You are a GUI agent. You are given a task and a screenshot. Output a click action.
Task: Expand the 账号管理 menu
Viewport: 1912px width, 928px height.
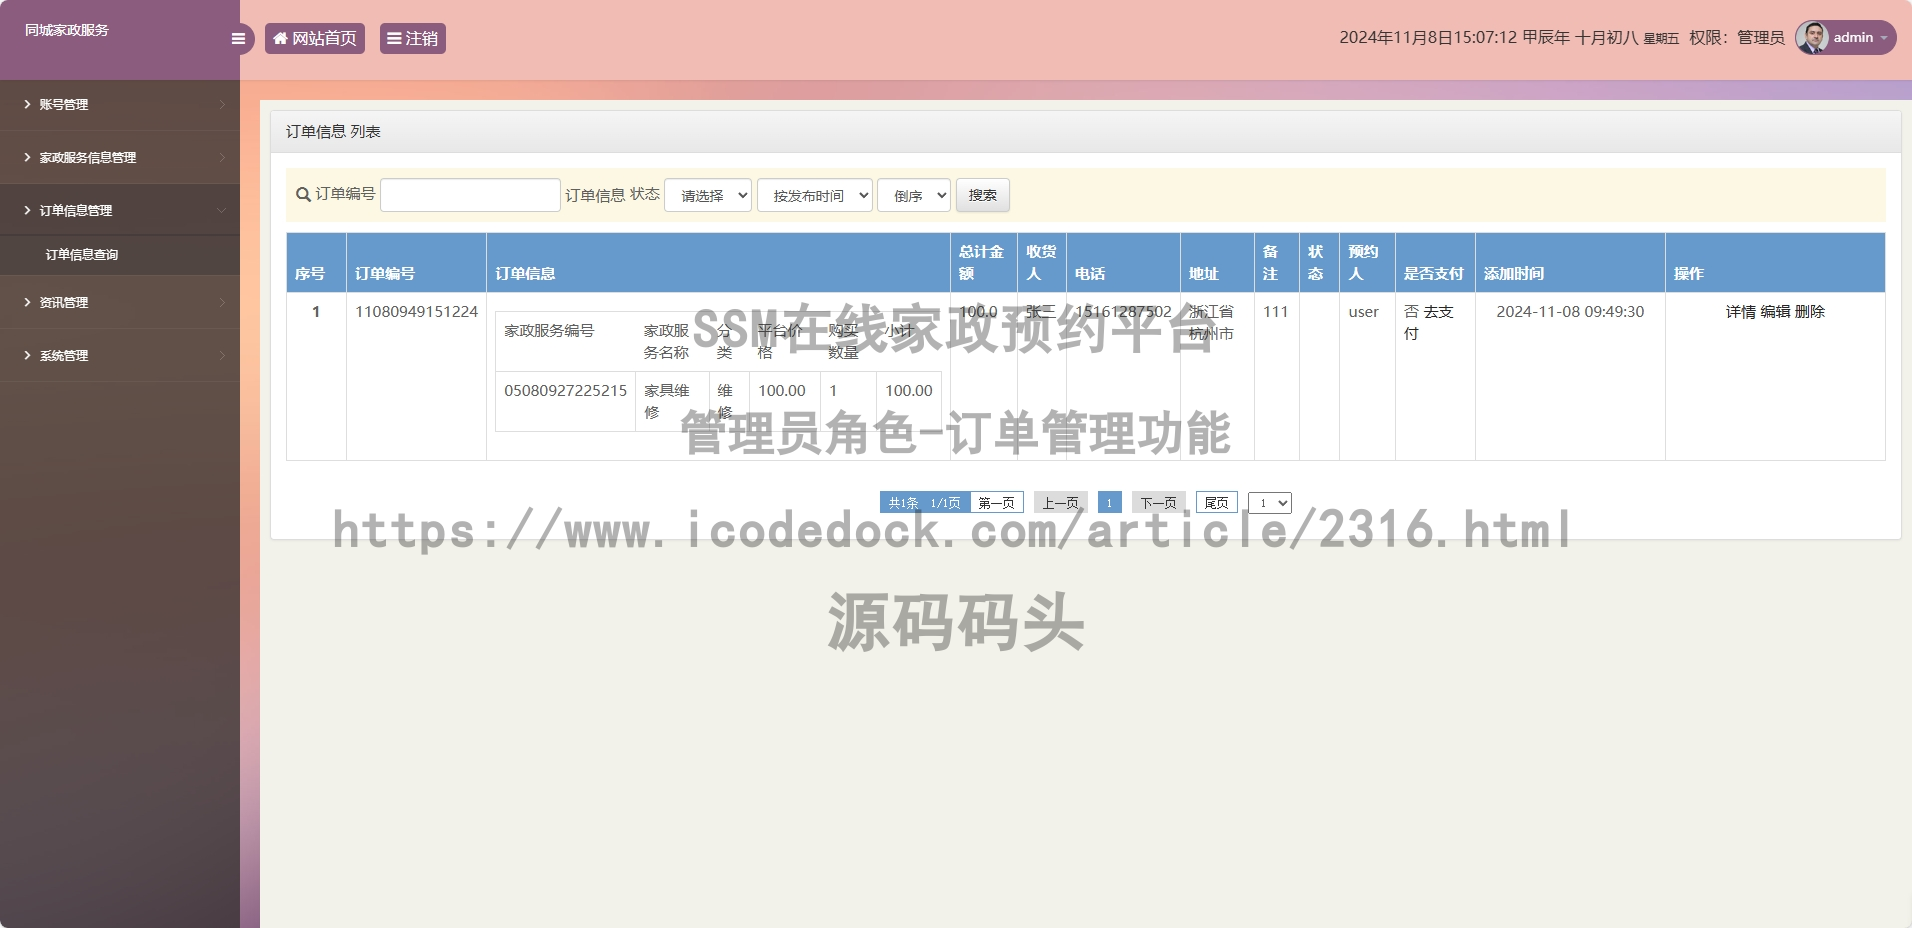click(120, 104)
